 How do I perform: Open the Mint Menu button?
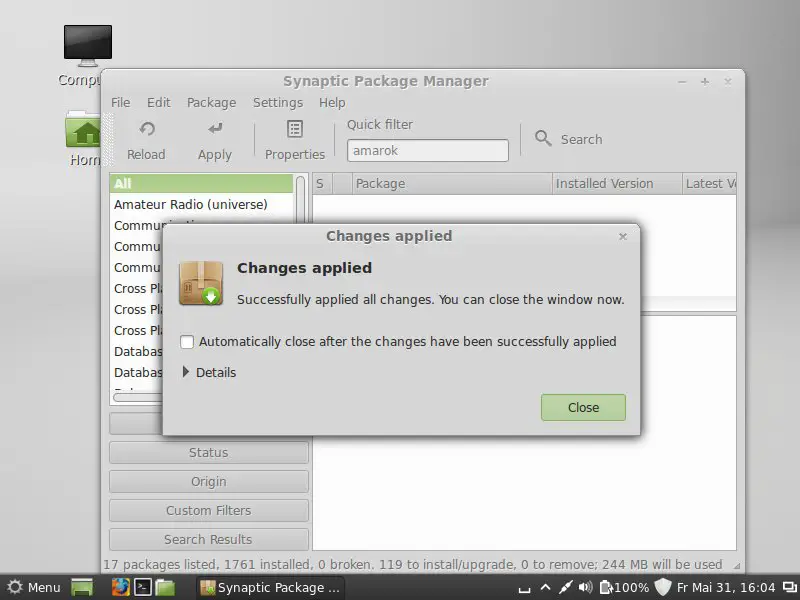pos(34,587)
